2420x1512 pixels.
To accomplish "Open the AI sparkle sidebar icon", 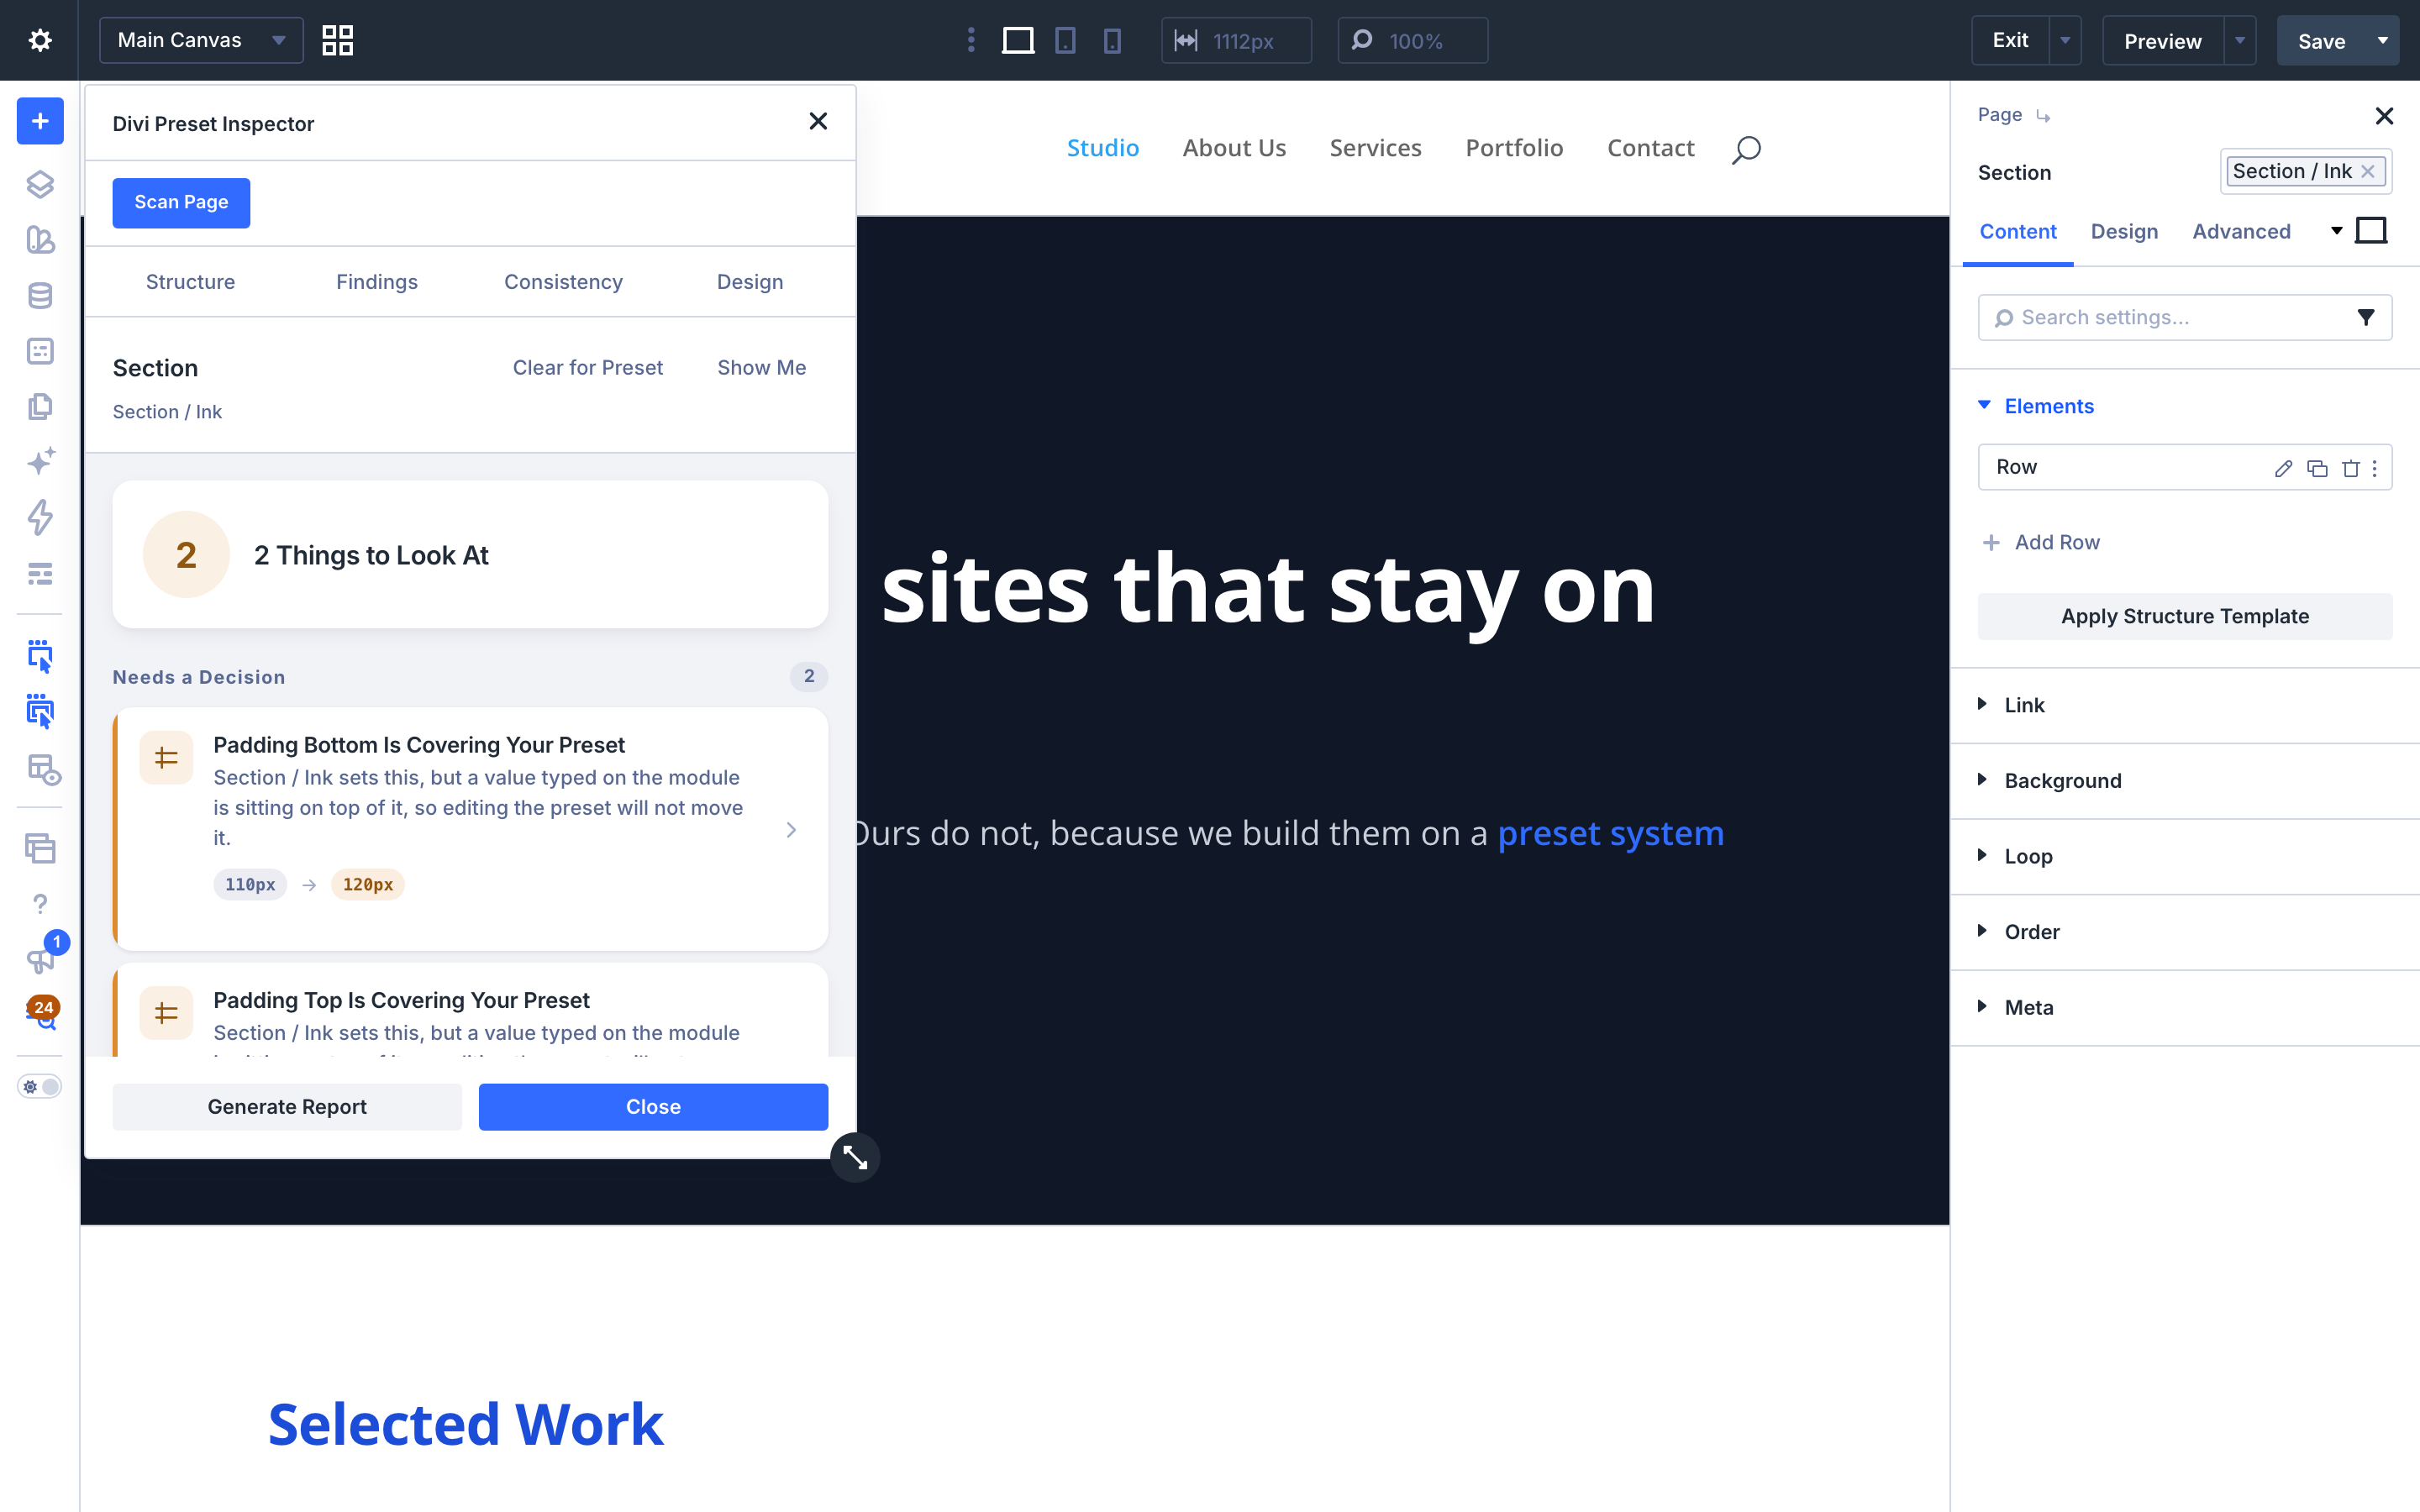I will click(40, 461).
